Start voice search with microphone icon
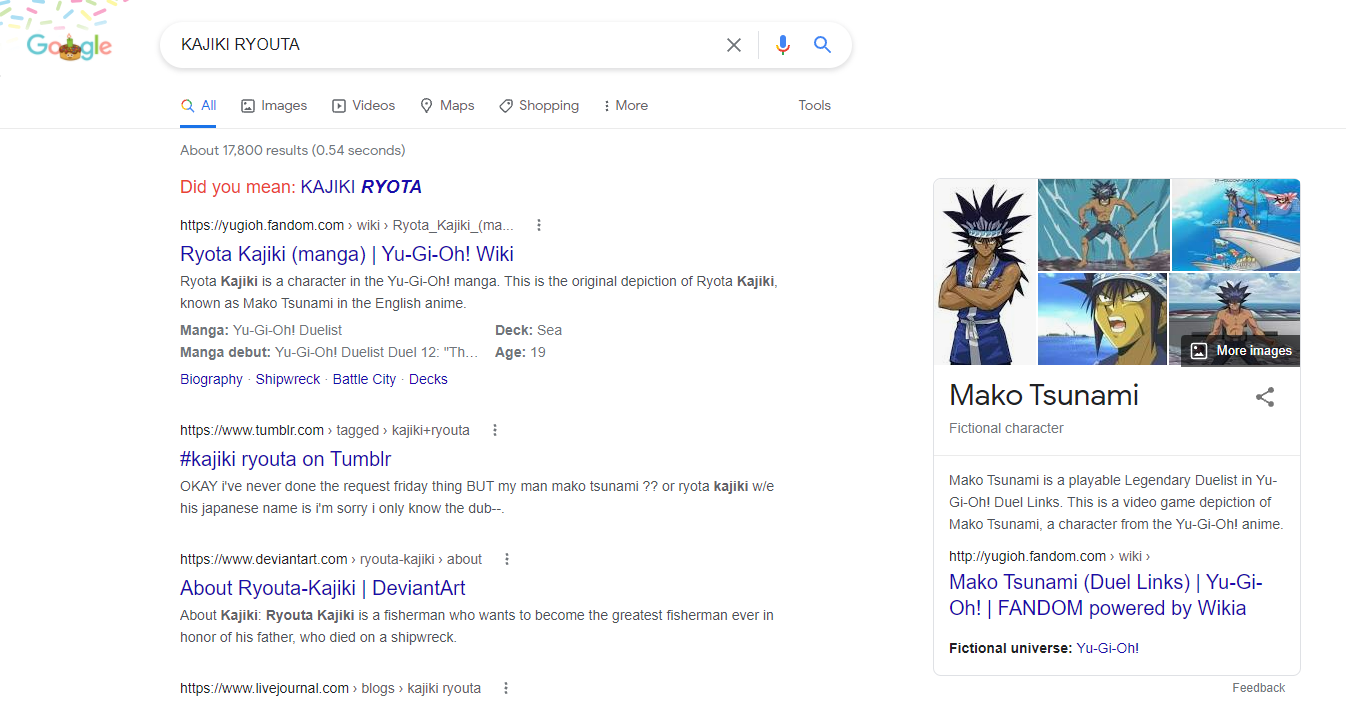Image resolution: width=1346 pixels, height=702 pixels. click(x=783, y=45)
